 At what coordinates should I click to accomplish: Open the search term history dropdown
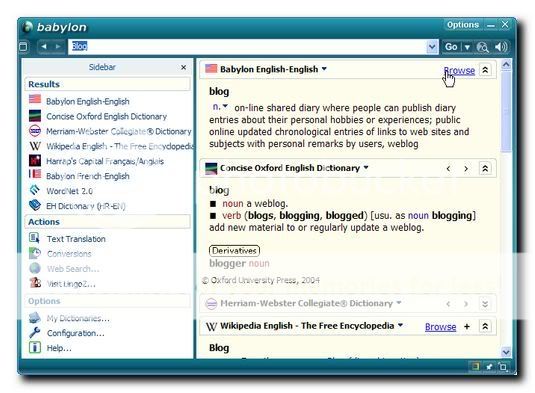tap(432, 46)
